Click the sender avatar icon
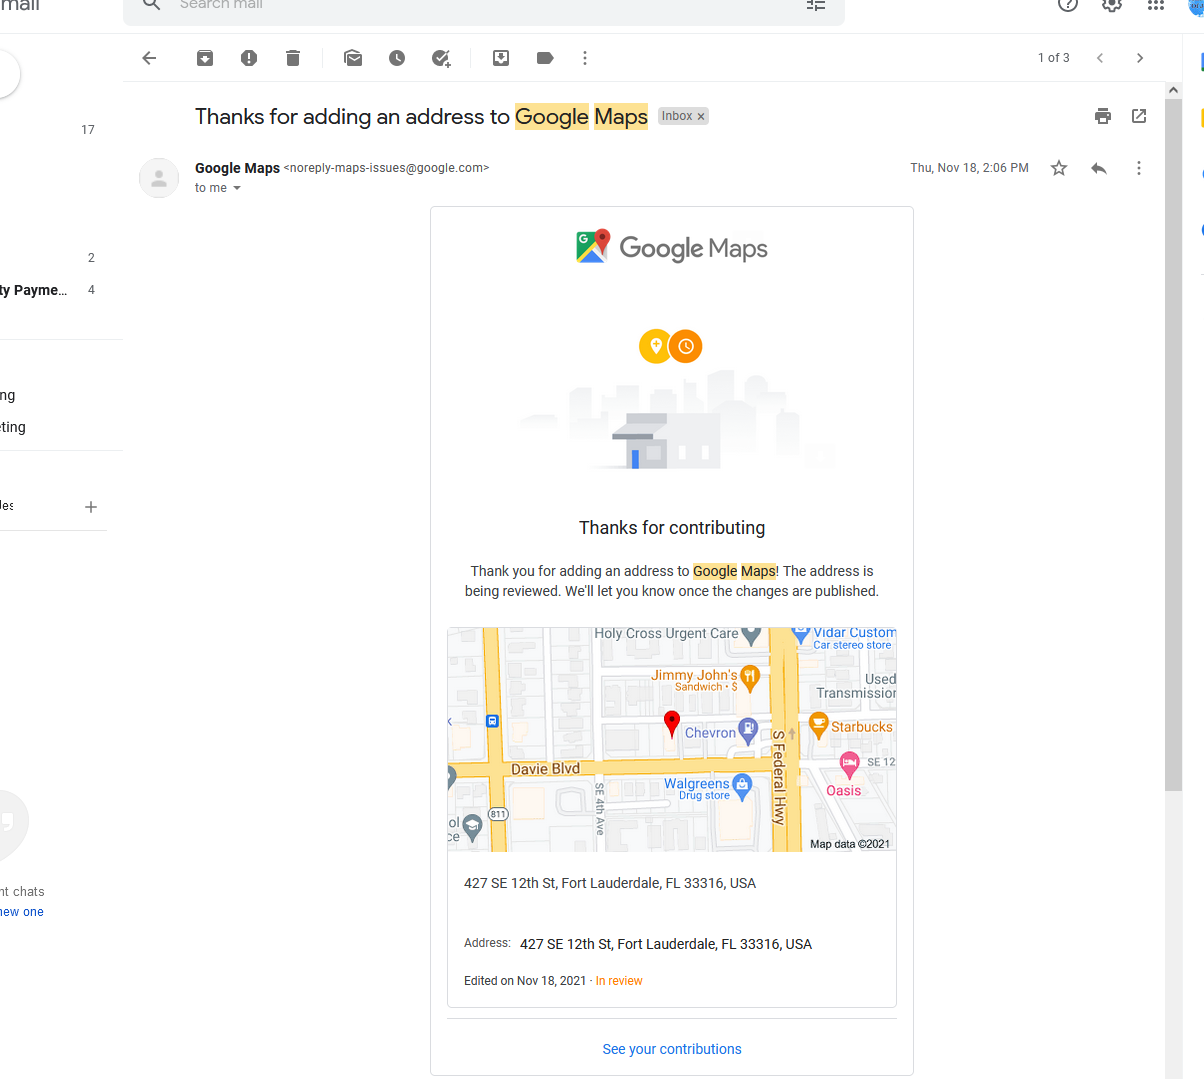The height and width of the screenshot is (1079, 1204). (159, 178)
